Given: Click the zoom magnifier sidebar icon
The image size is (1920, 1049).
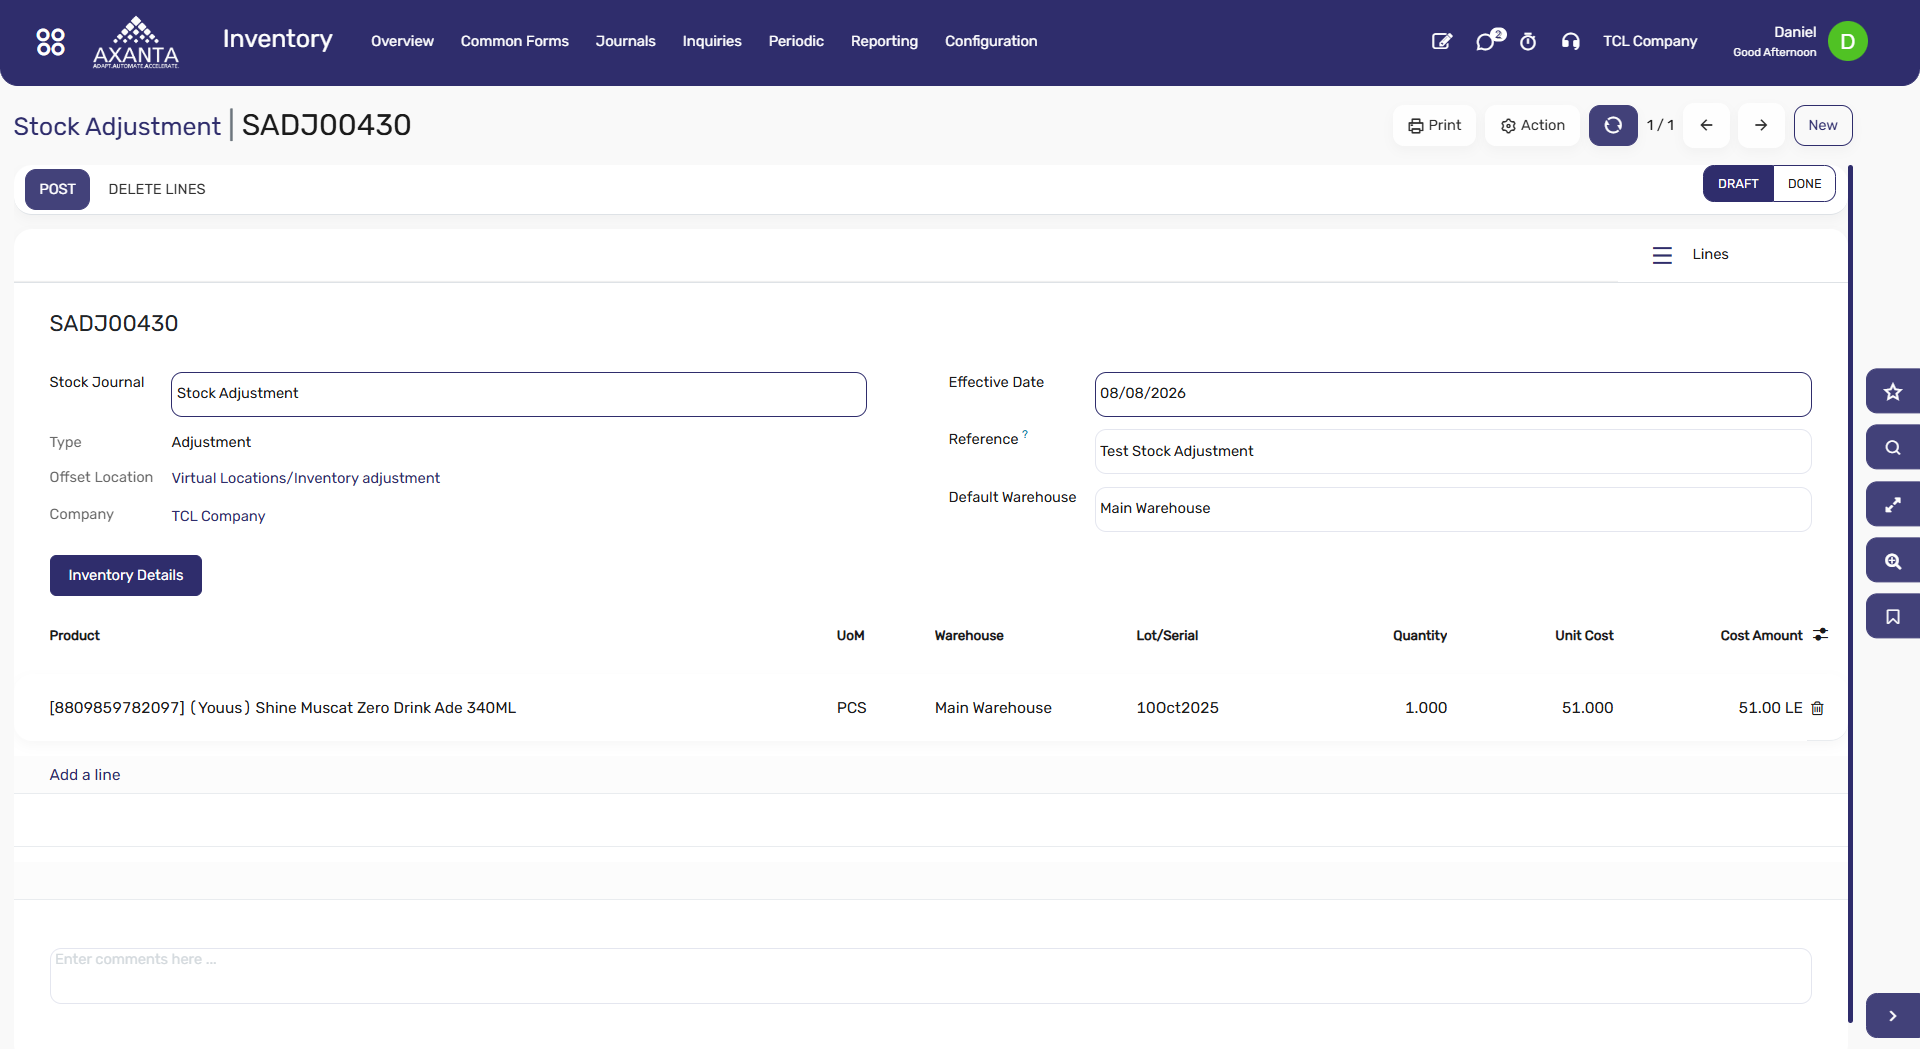Looking at the screenshot, I should [1892, 561].
